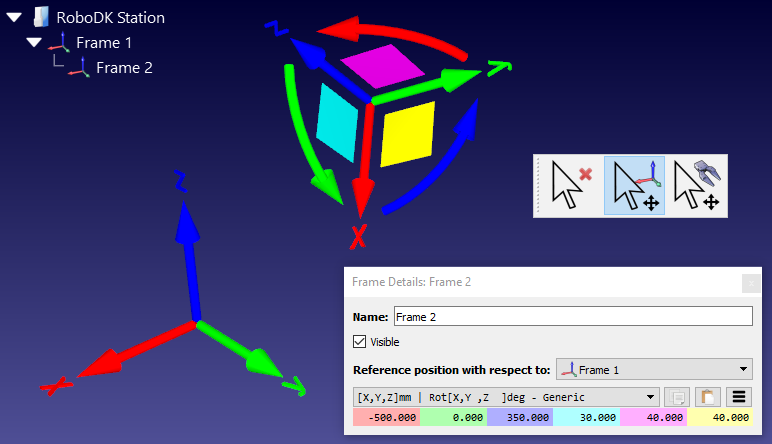The image size is (772, 444).
Task: Close the Frame Details panel
Action: (751, 283)
